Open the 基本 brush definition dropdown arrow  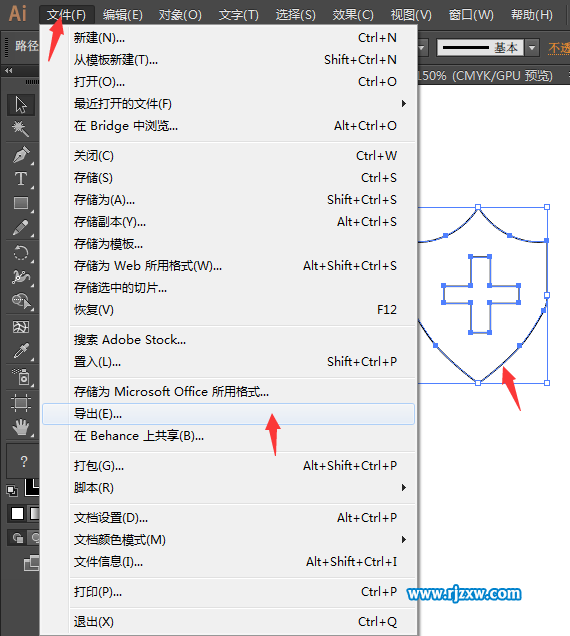(532, 47)
